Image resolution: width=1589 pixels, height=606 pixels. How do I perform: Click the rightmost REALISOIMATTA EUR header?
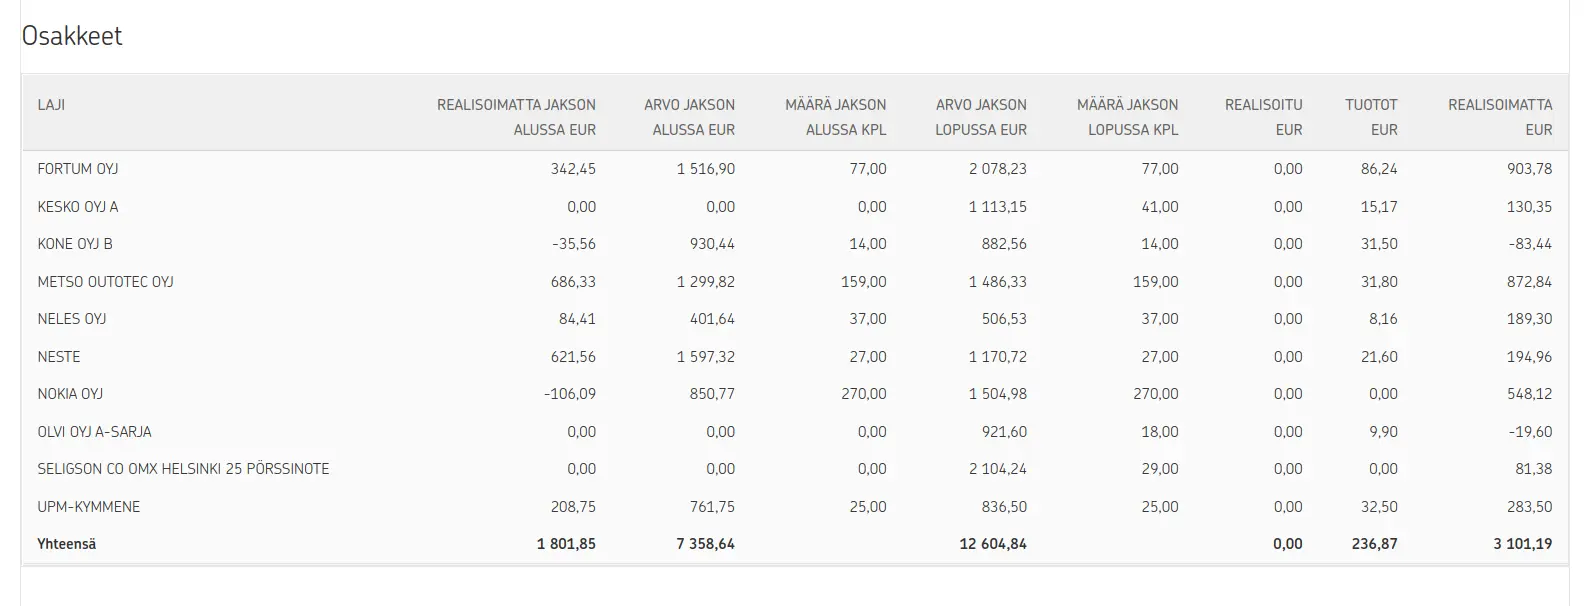[x=1500, y=117]
